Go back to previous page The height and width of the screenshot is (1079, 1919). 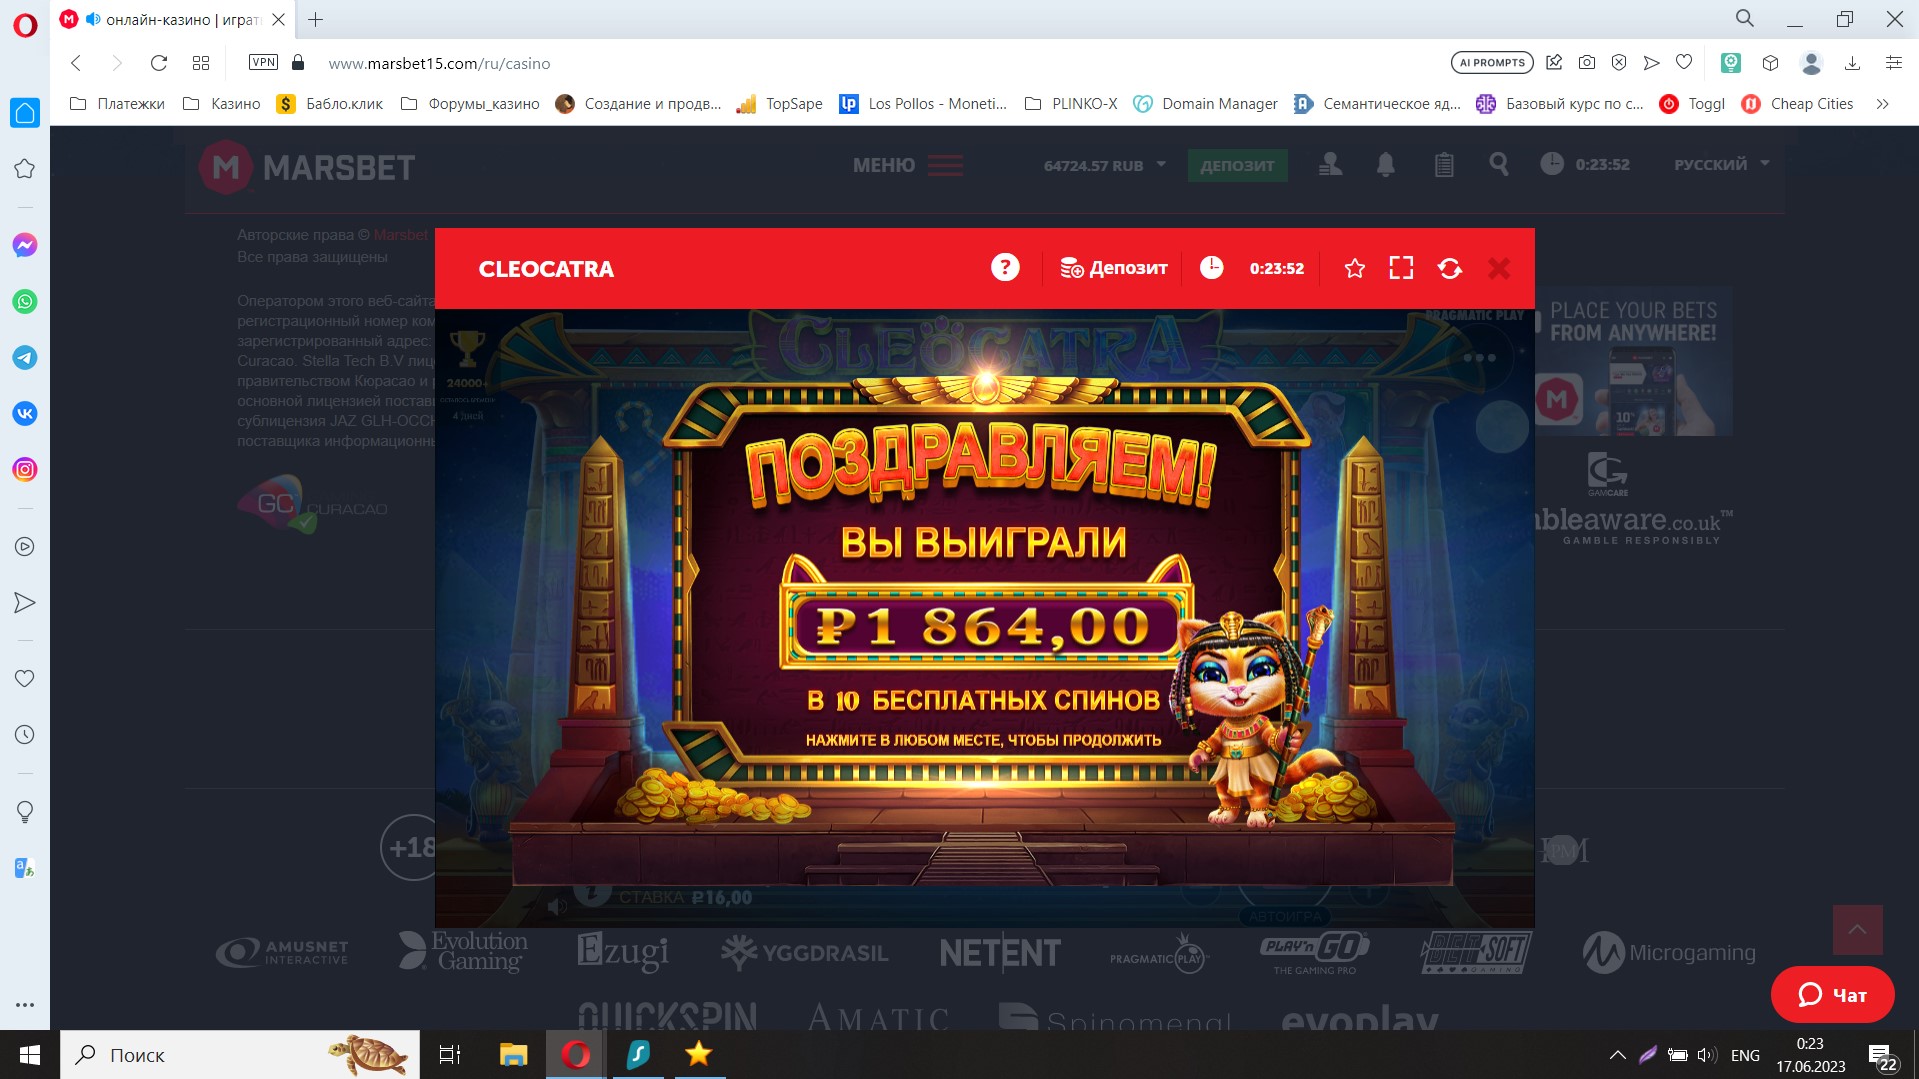point(76,63)
